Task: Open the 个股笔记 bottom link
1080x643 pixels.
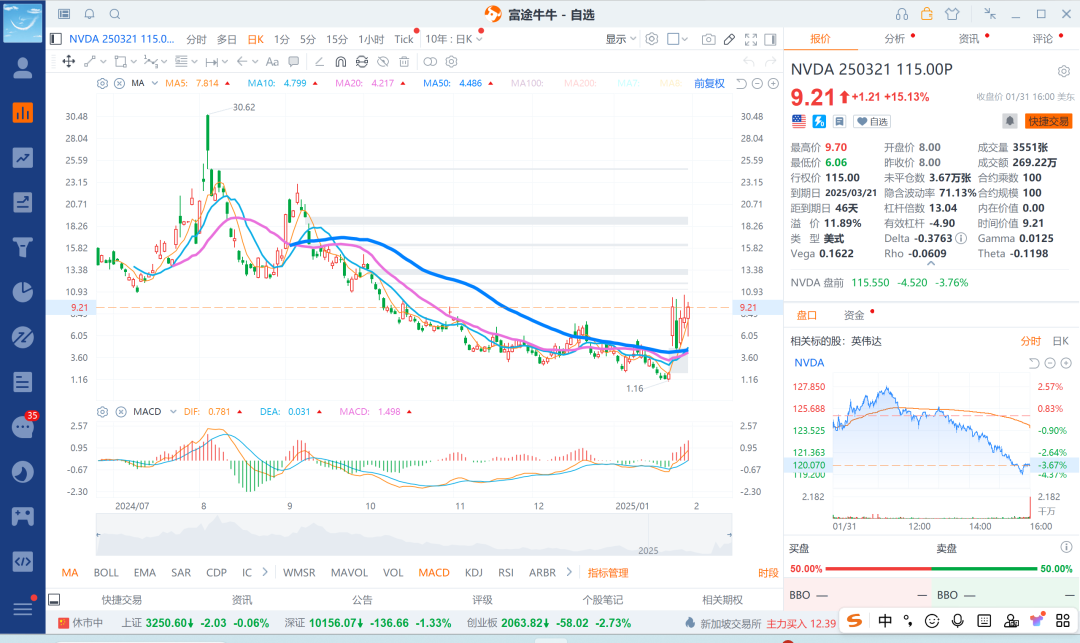Action: click(x=603, y=600)
